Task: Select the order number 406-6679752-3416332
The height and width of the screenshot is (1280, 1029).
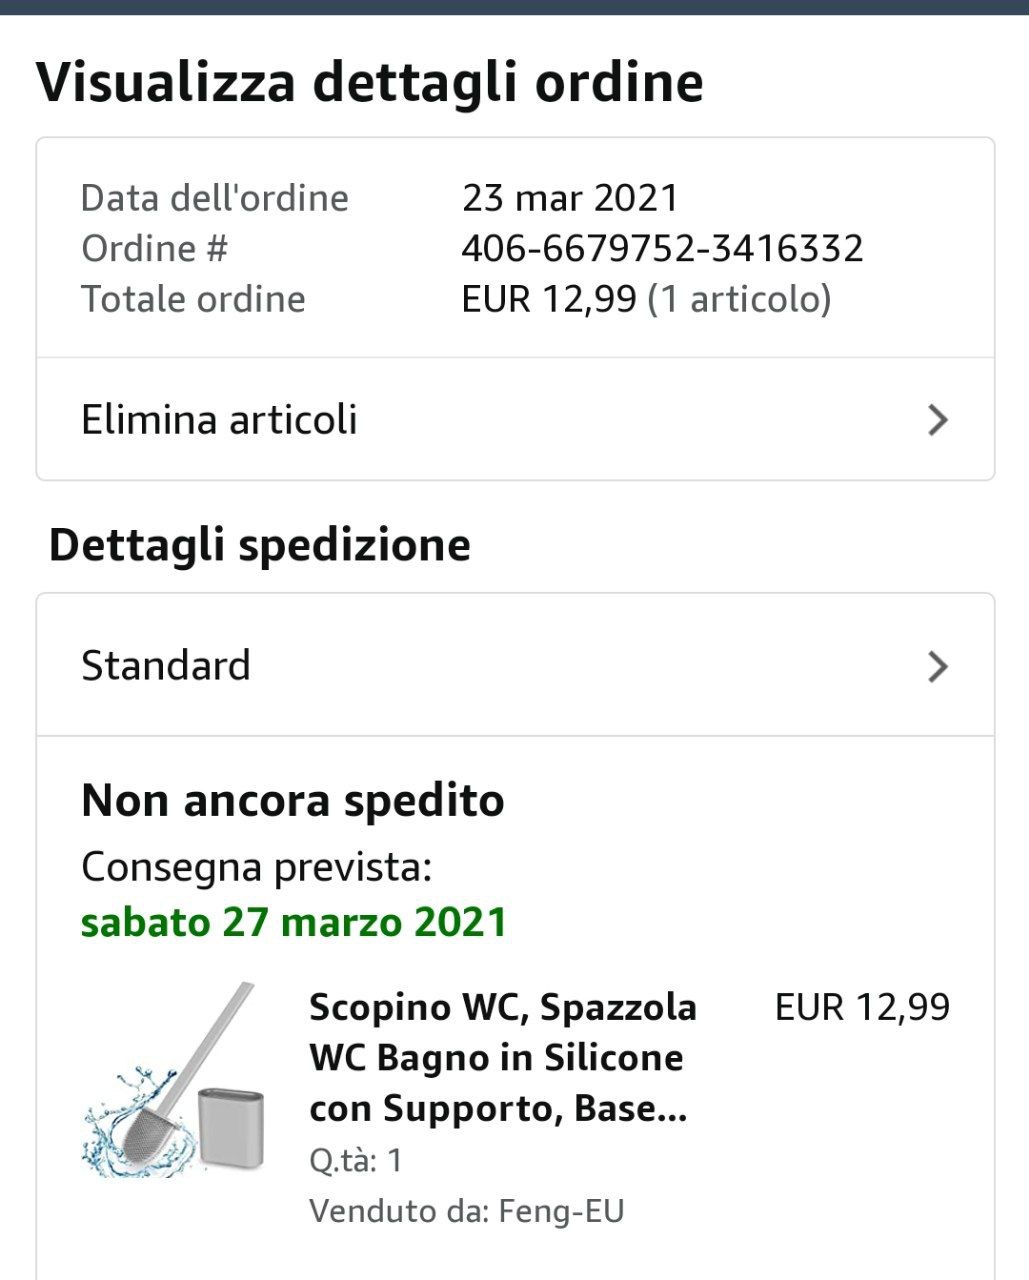Action: (662, 248)
